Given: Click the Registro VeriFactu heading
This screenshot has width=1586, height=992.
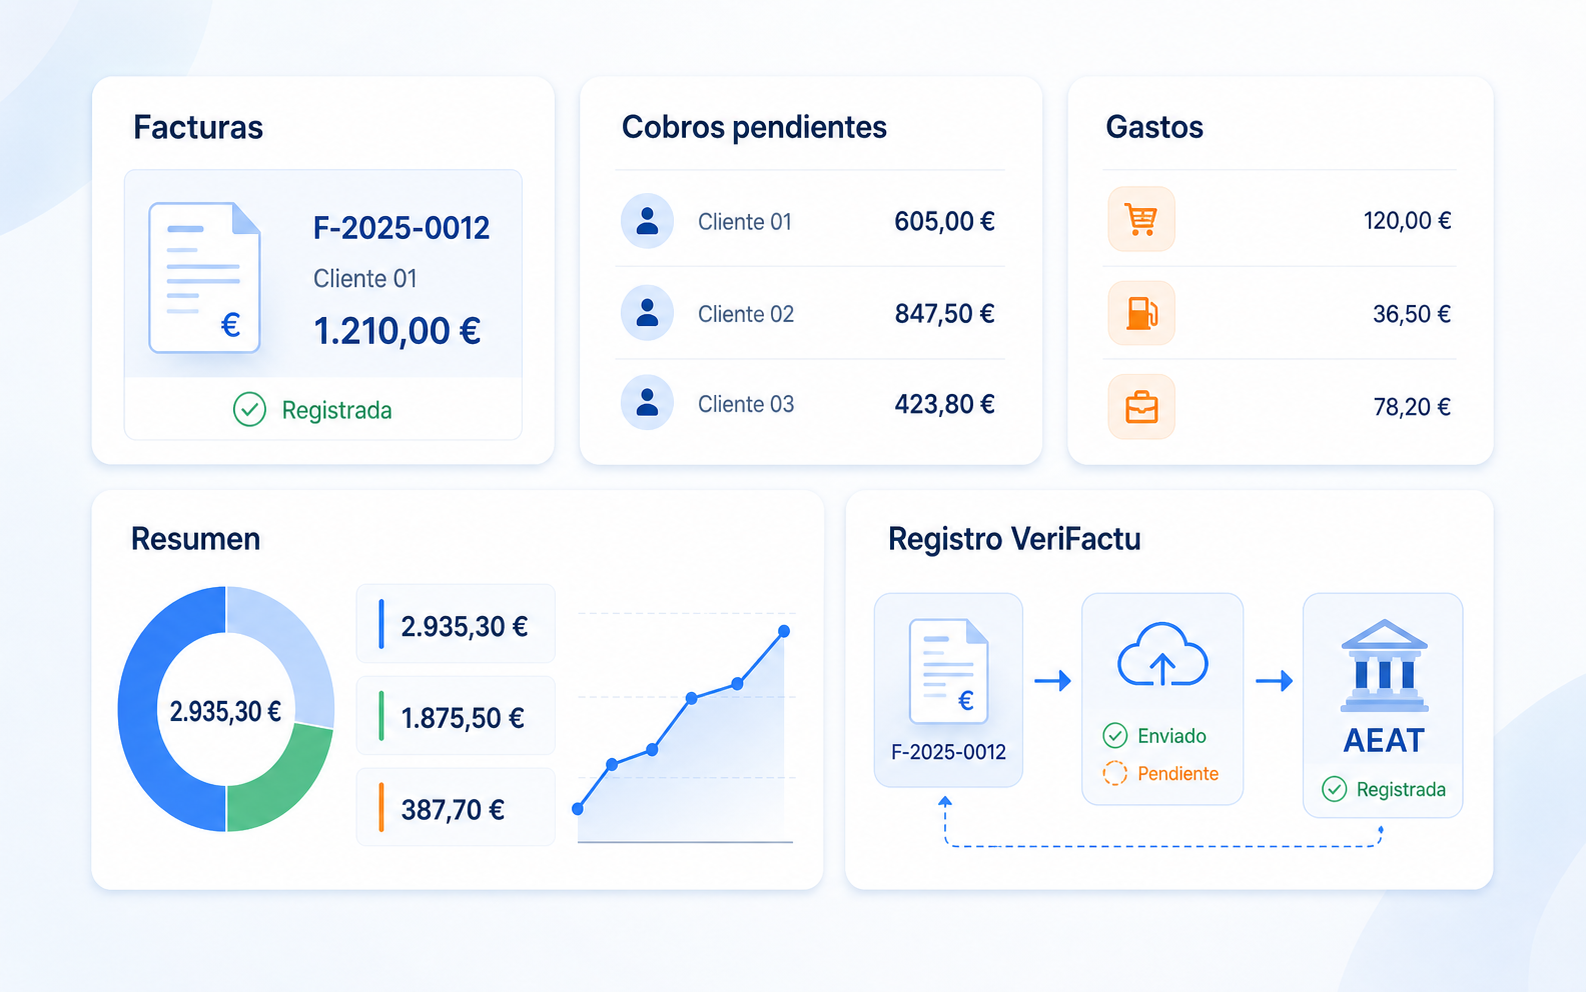Looking at the screenshot, I should [1014, 539].
